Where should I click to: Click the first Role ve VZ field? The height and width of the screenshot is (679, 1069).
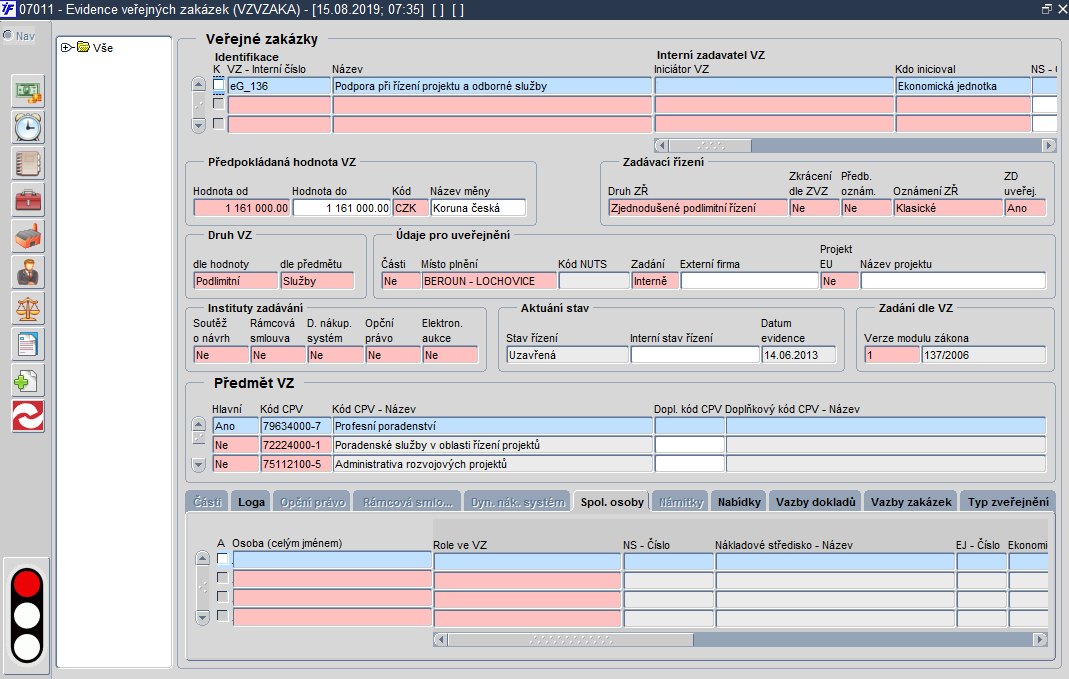click(x=528, y=561)
